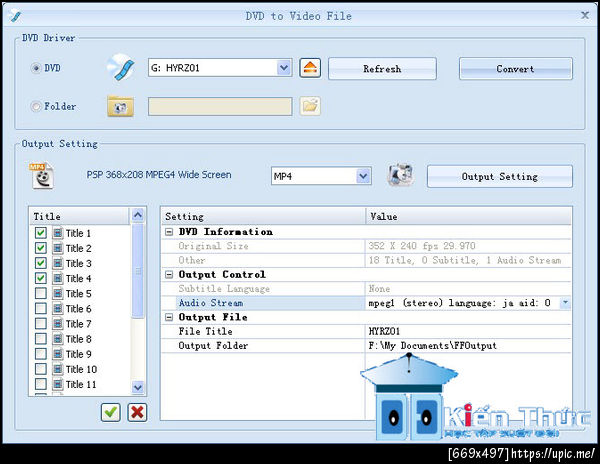Select the Folder radio button
The width and height of the screenshot is (600, 464).
[36, 106]
